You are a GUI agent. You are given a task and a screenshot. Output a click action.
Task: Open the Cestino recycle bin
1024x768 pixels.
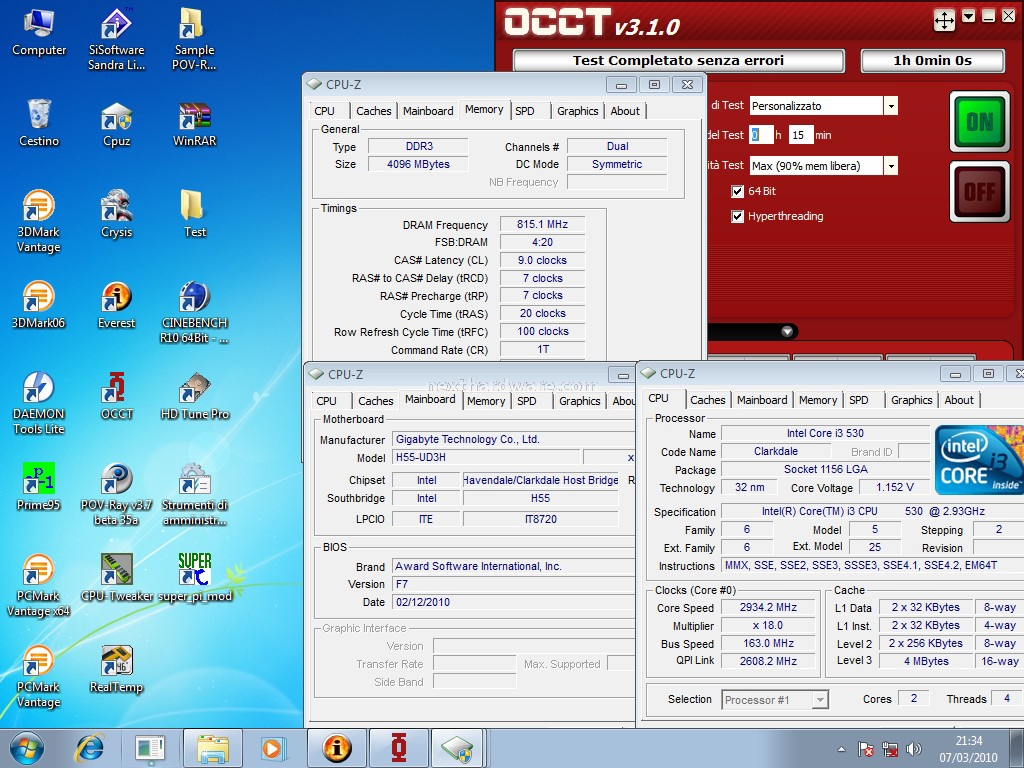pos(39,123)
